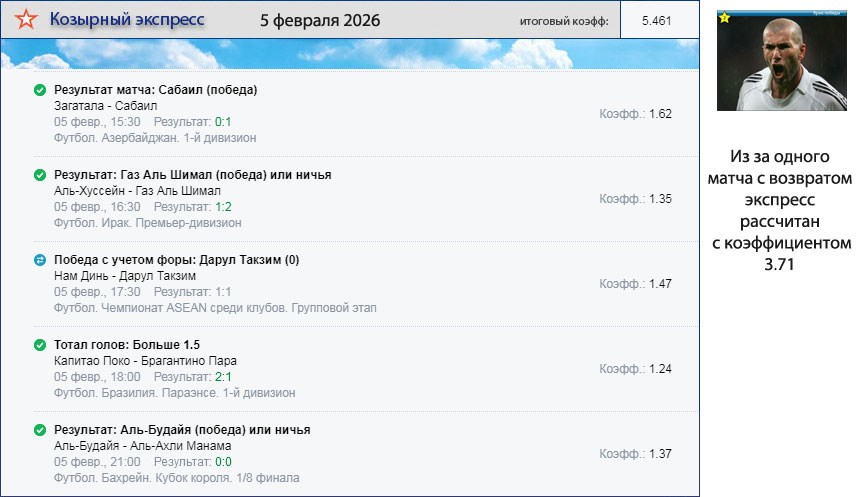Click the Футбол. Азербайджан. 1-й дивизион league text
This screenshot has width=864, height=497.
(155, 138)
